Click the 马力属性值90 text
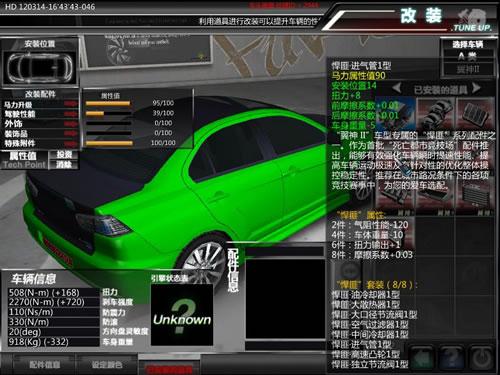The height and width of the screenshot is (375, 500). 358,76
